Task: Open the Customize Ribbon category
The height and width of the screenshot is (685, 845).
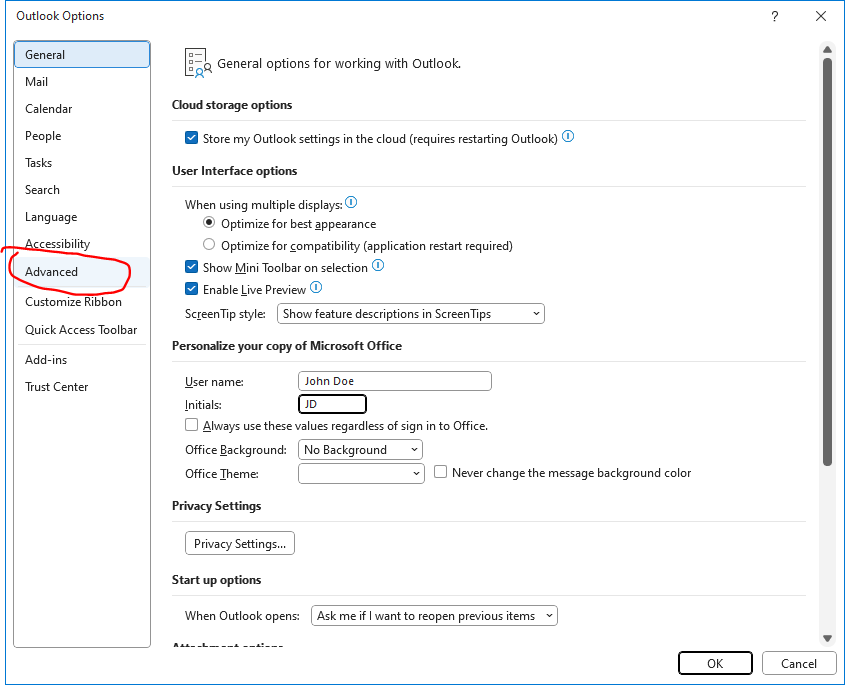Action: coord(82,302)
